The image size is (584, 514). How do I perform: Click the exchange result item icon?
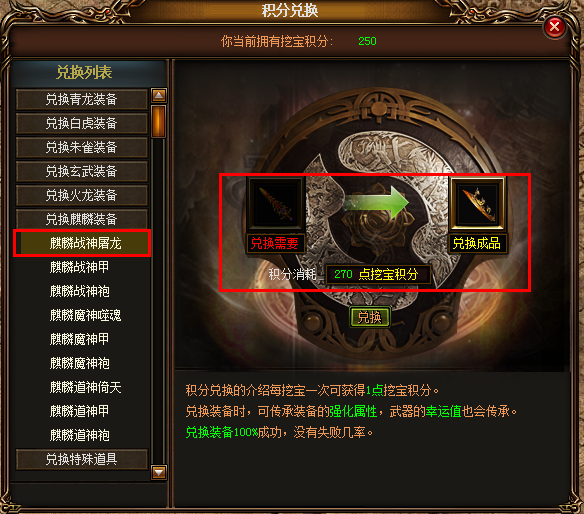(x=477, y=204)
